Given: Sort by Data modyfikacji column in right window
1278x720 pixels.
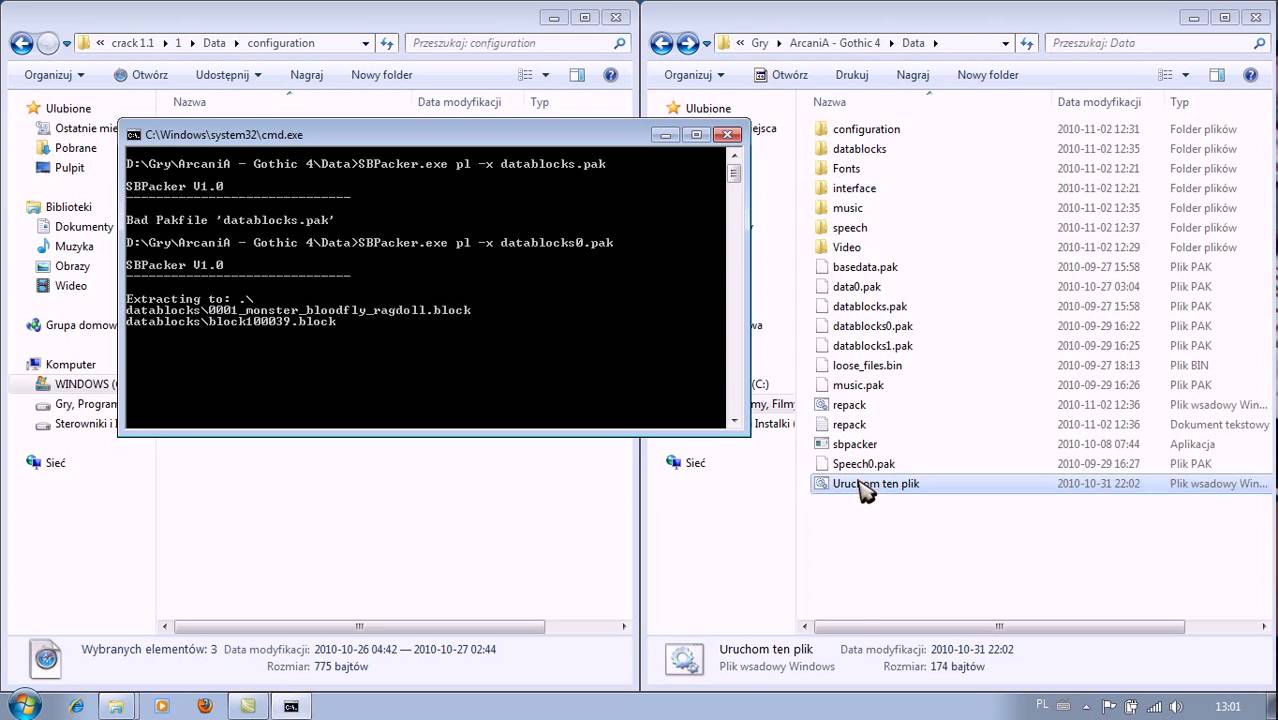Looking at the screenshot, I should pyautogui.click(x=1098, y=102).
